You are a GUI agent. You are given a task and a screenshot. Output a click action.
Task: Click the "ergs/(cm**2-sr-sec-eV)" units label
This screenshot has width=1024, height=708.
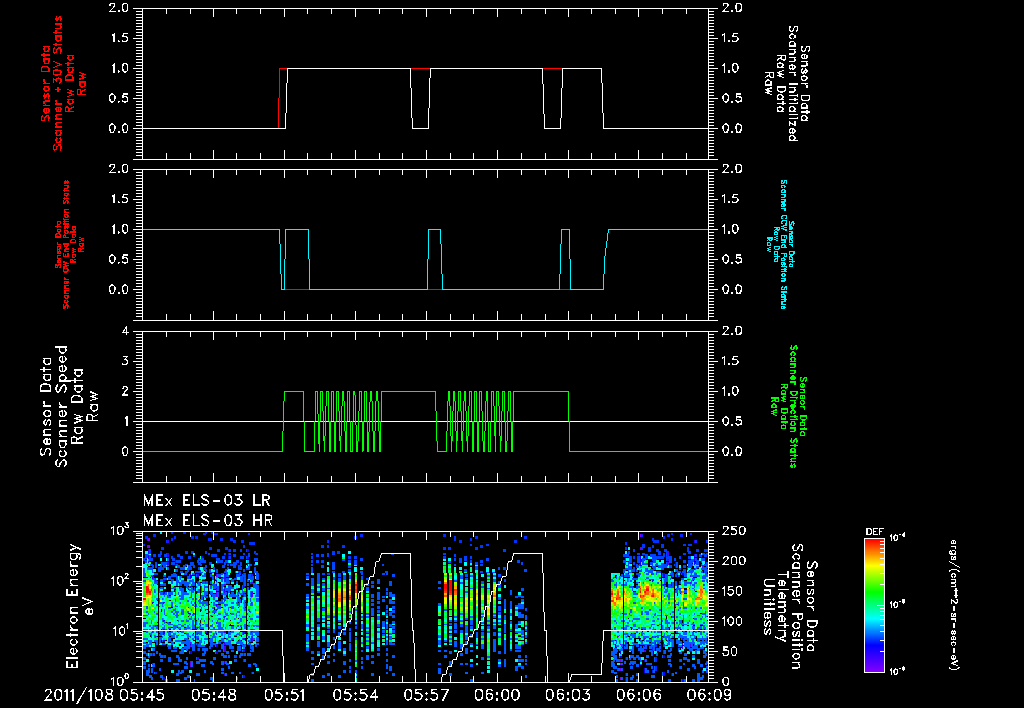[953, 604]
